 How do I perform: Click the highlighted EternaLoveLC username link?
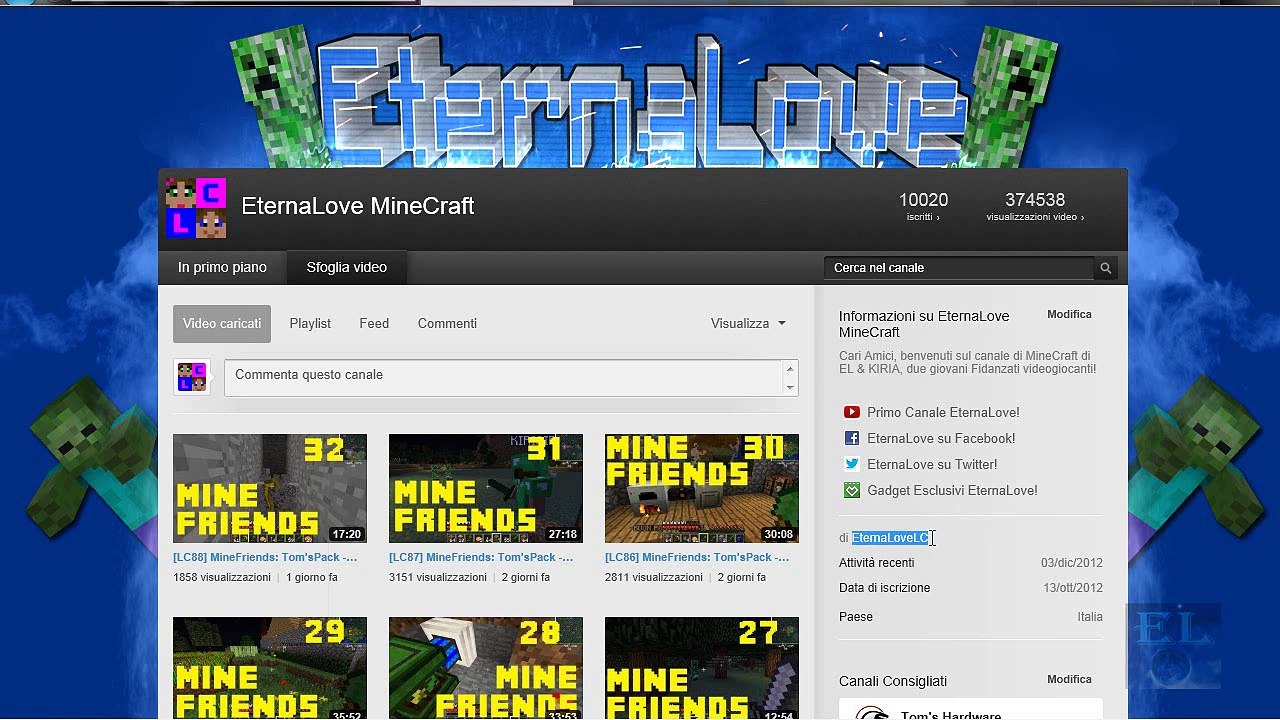[890, 538]
